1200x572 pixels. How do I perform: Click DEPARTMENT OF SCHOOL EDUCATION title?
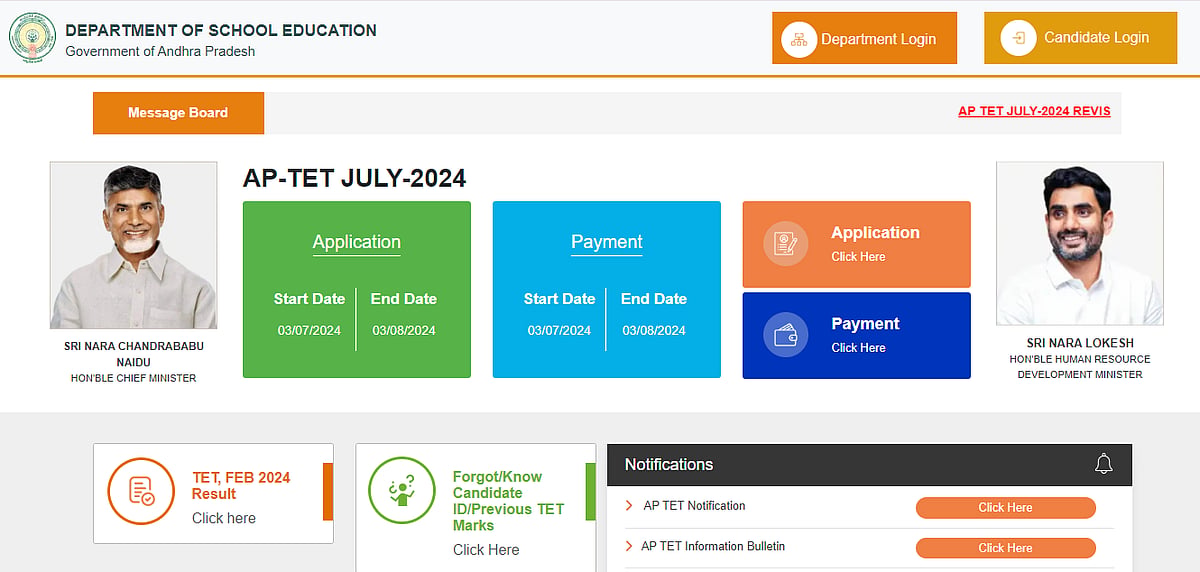[x=221, y=30]
